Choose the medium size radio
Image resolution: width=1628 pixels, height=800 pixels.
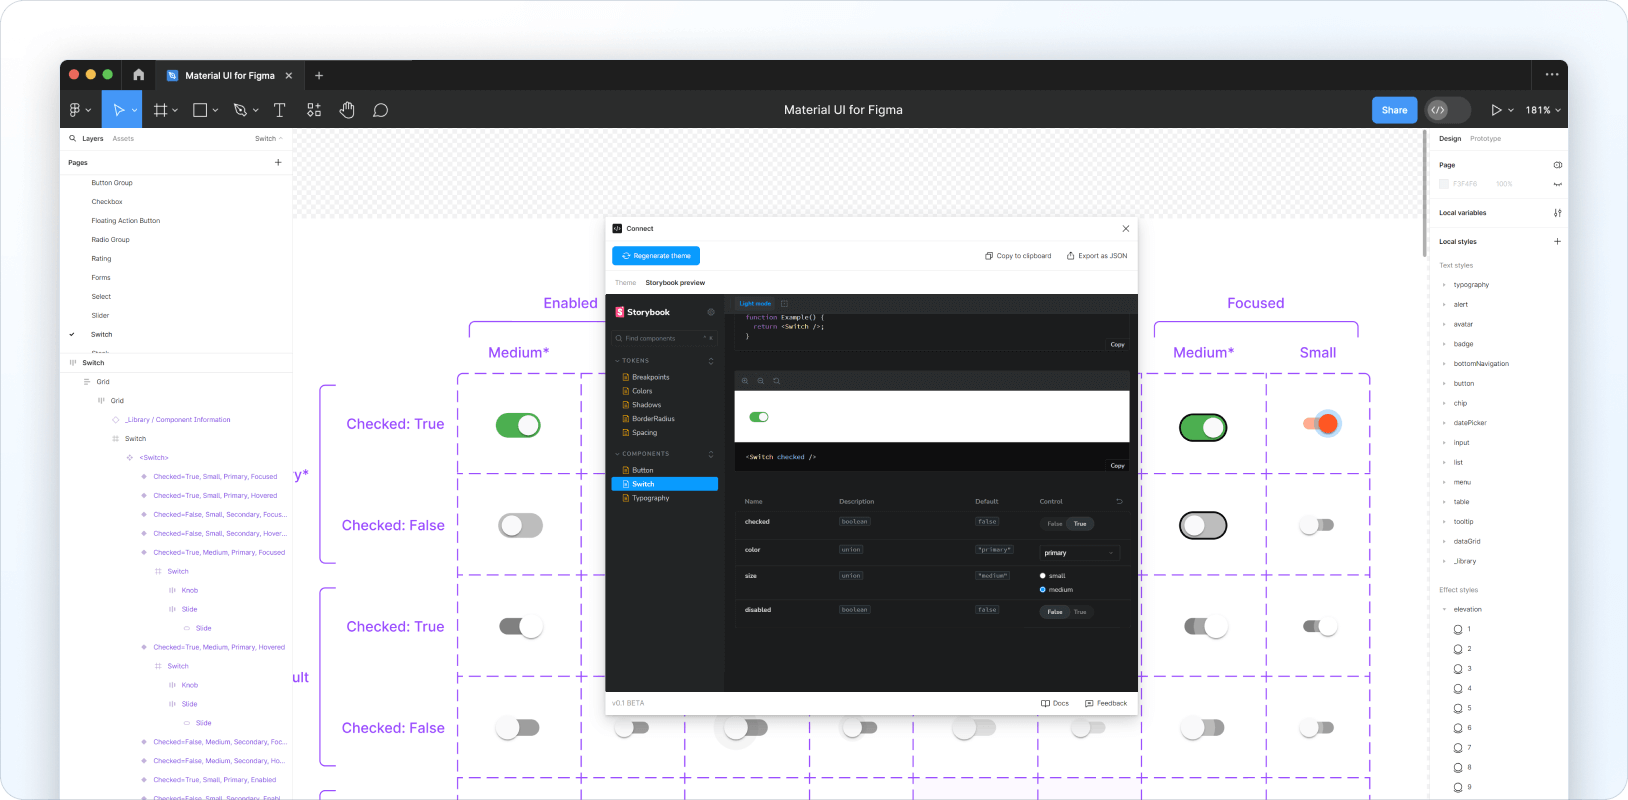click(1042, 590)
